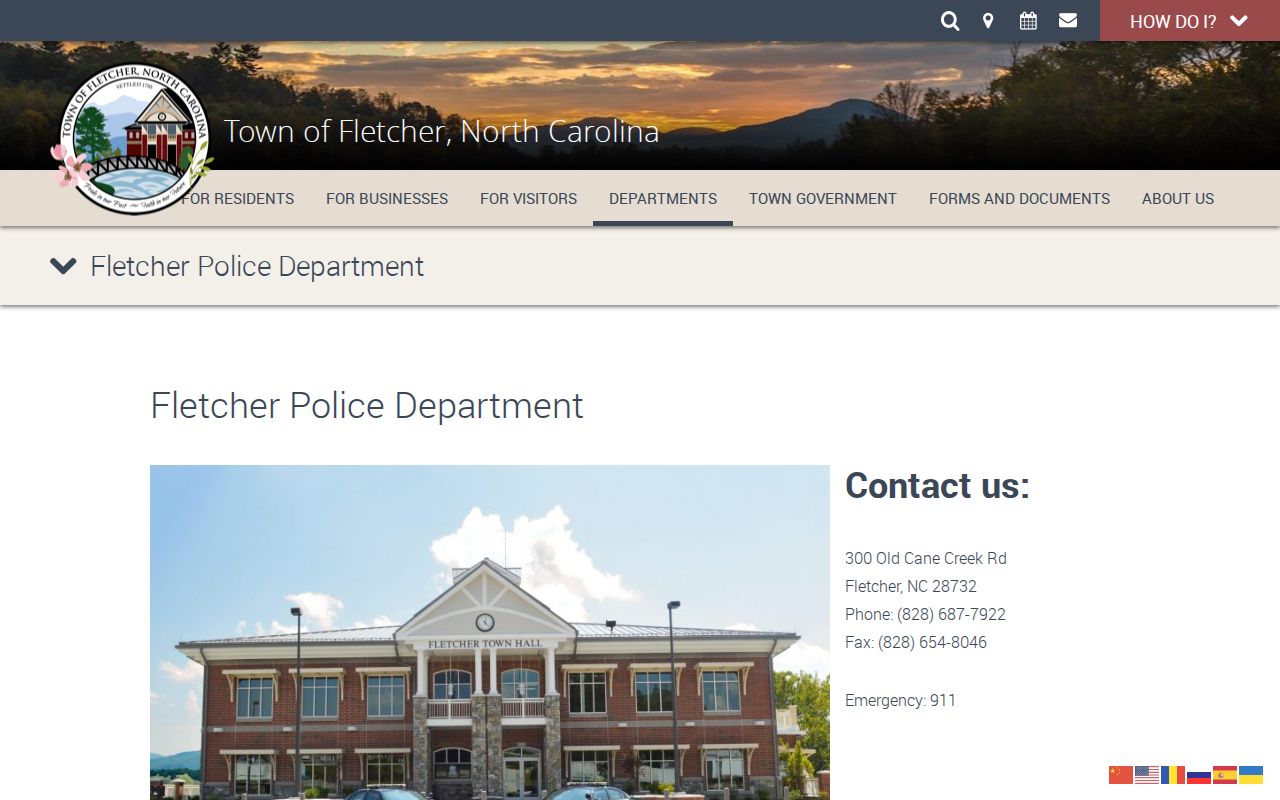Viewport: 1280px width, 800px height.
Task: Open the search magnifier icon
Action: 950,21
